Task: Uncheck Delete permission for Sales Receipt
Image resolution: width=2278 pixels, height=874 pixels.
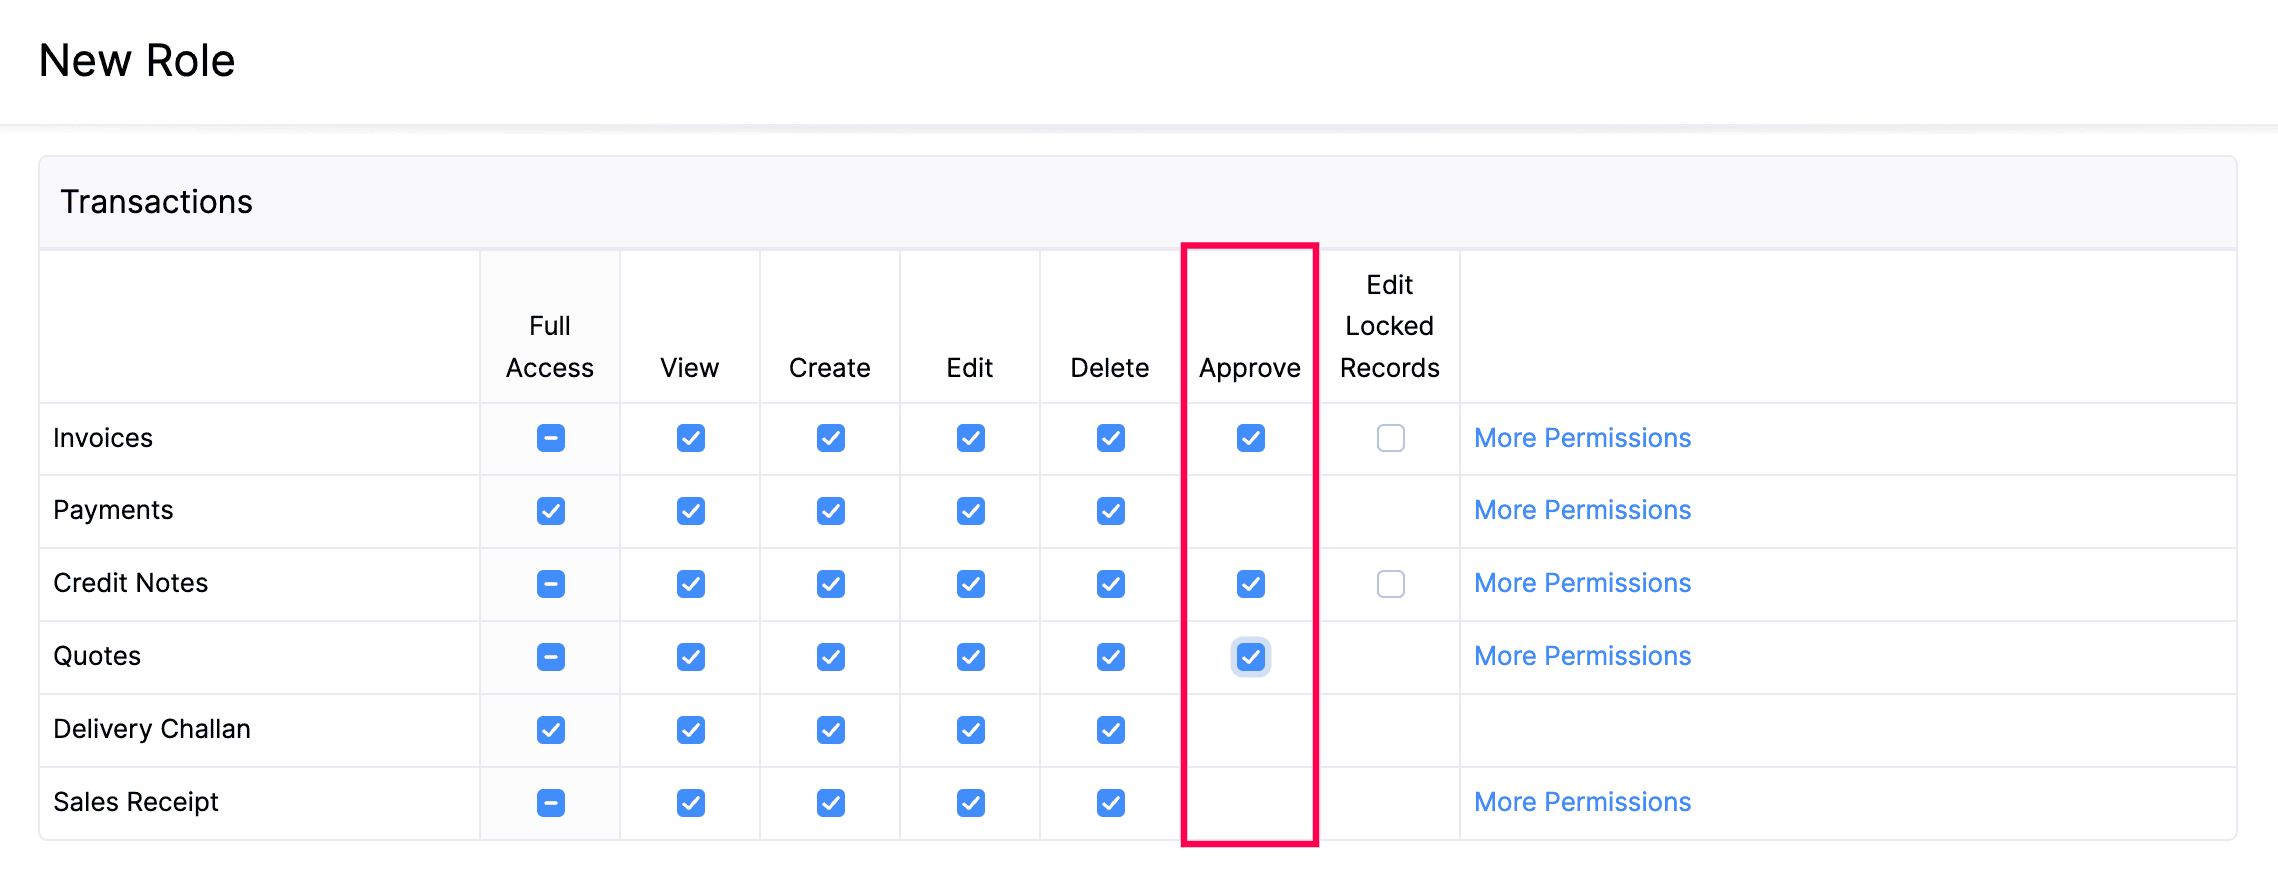Action: (x=1111, y=803)
